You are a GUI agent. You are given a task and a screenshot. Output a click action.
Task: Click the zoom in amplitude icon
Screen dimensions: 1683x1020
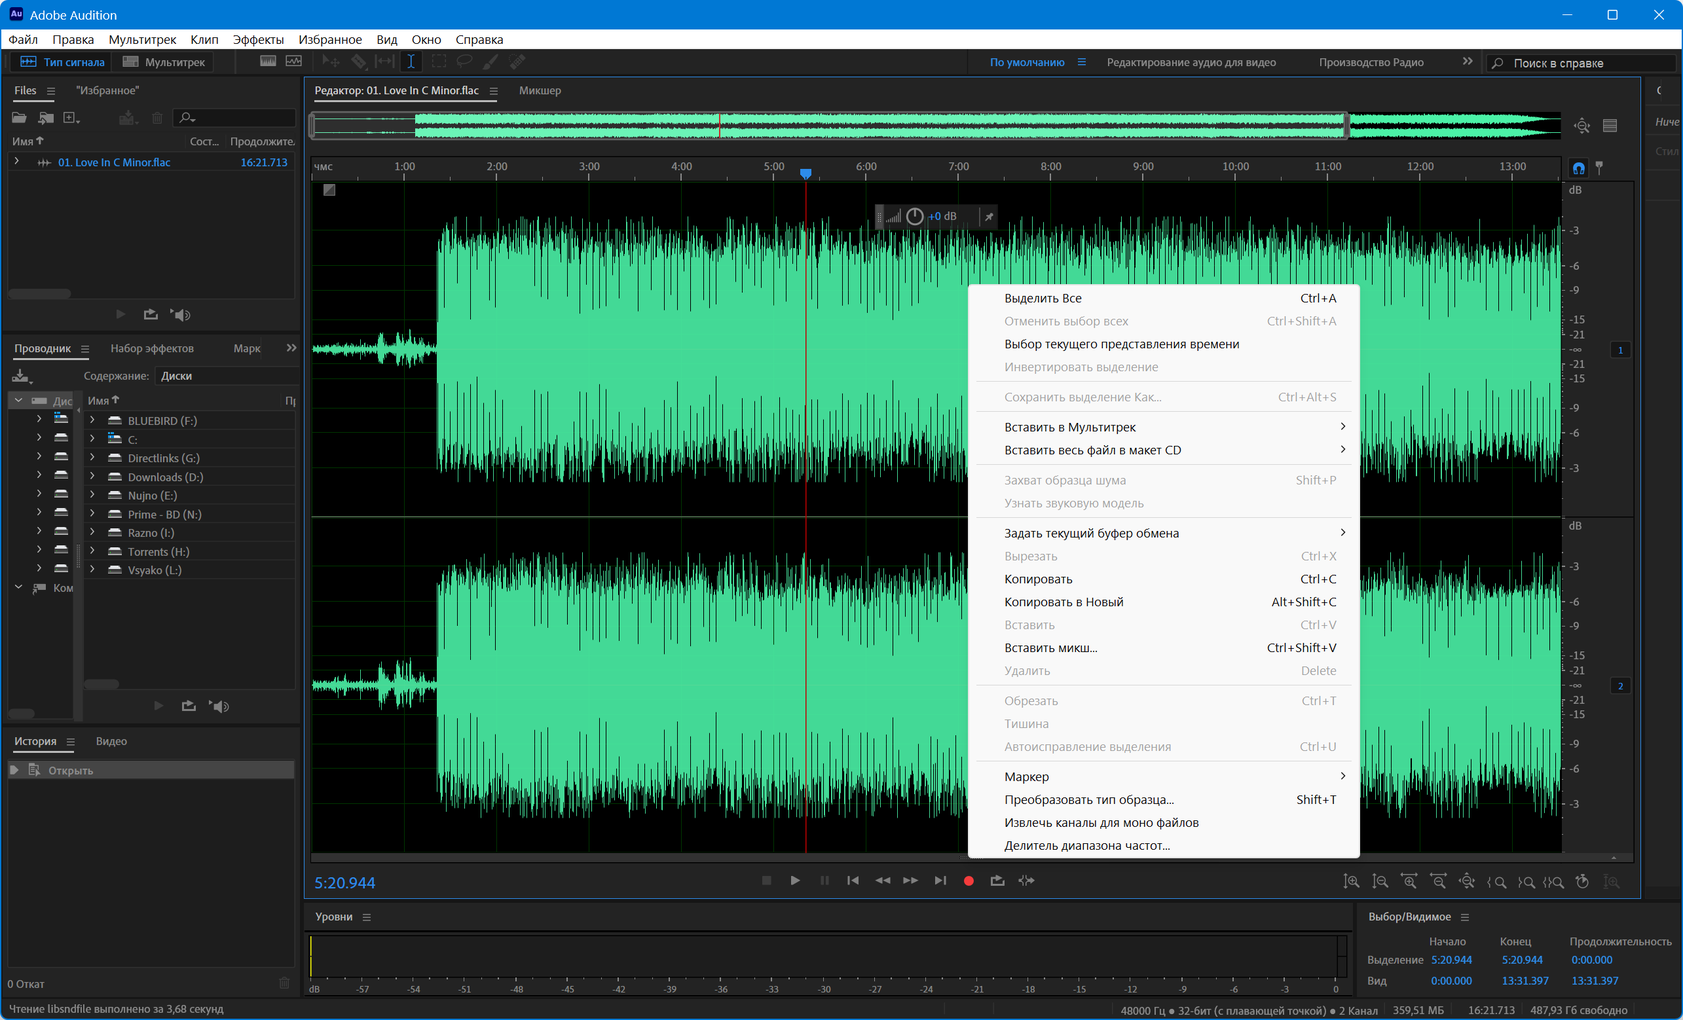(x=1351, y=882)
